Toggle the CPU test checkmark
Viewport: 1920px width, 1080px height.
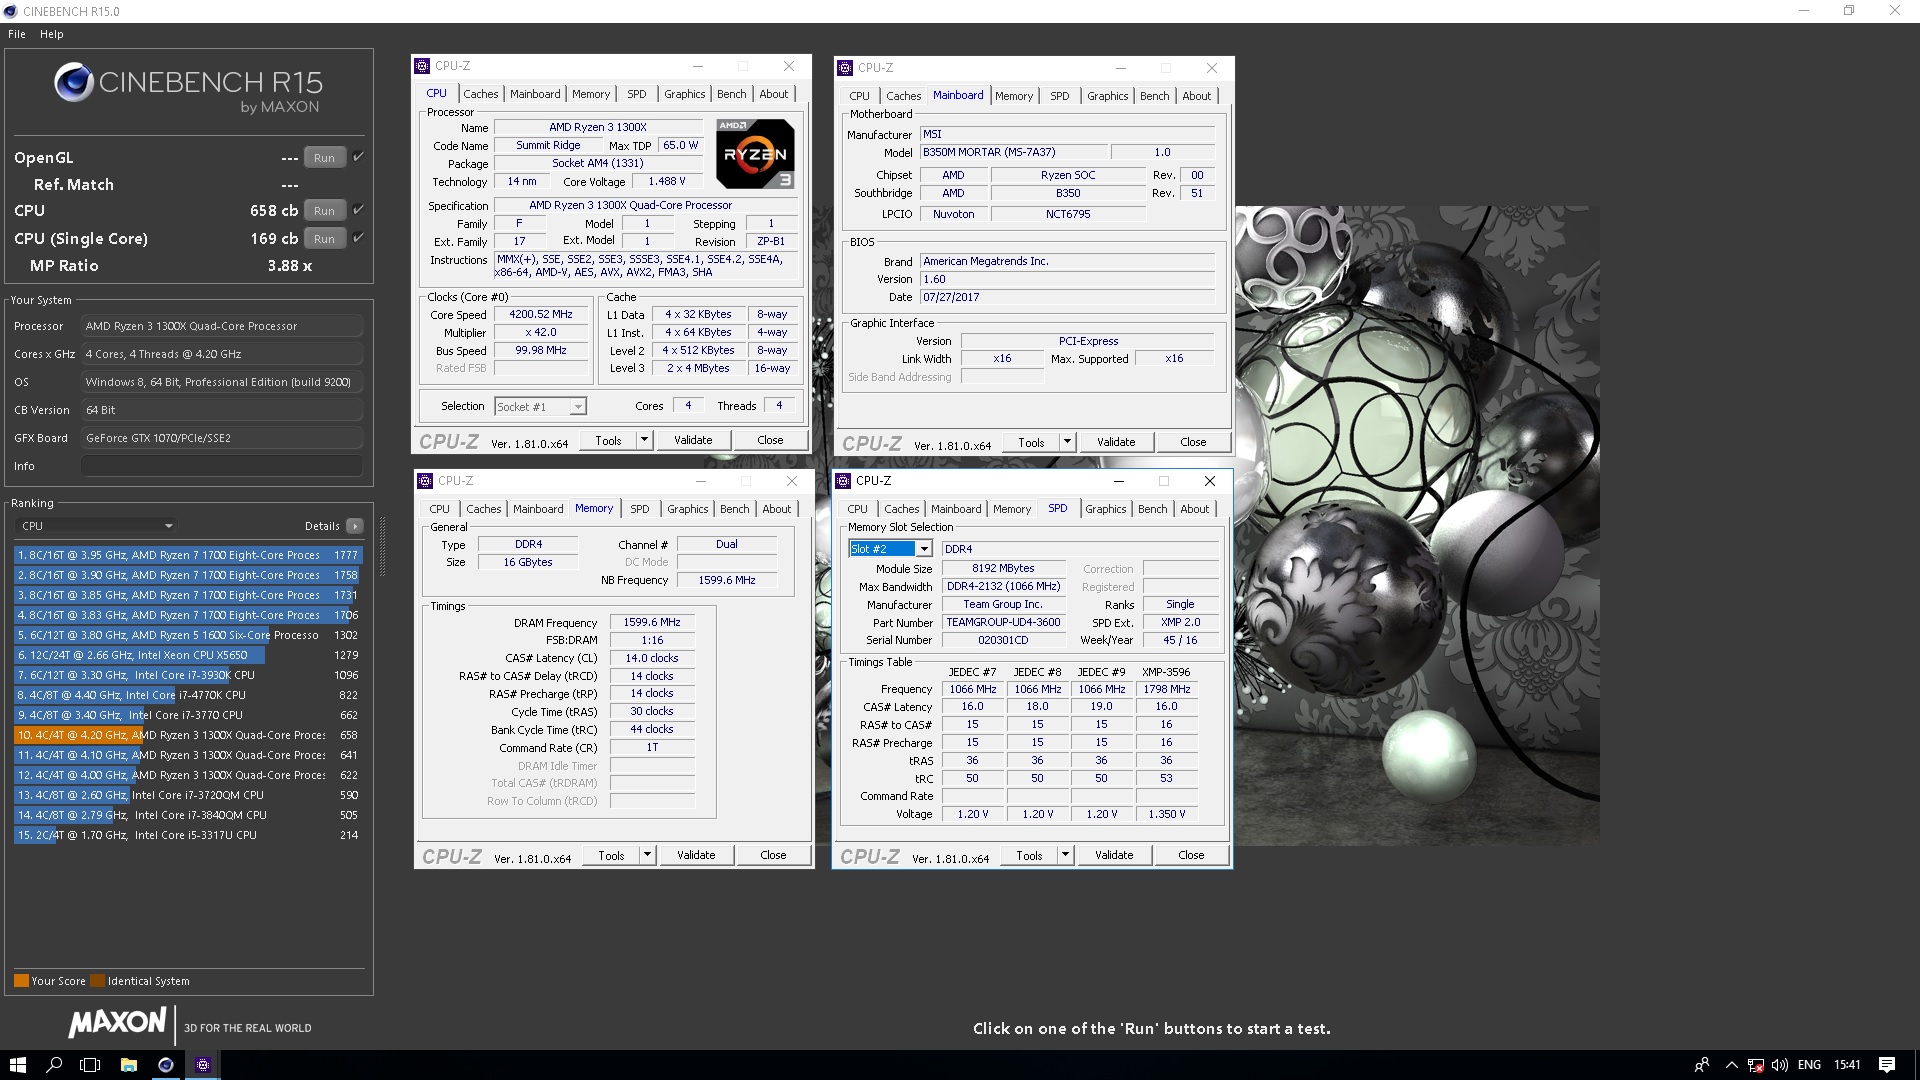pyautogui.click(x=358, y=210)
